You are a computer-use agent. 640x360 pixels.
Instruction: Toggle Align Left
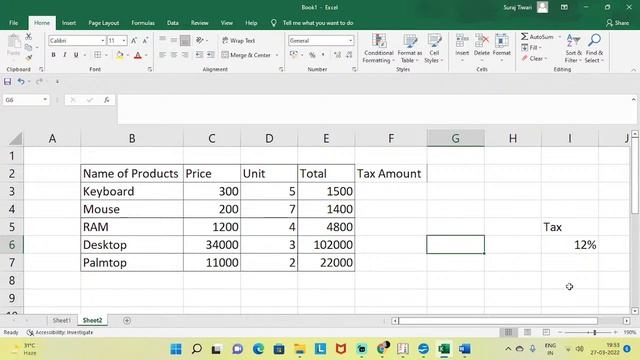(x=162, y=55)
